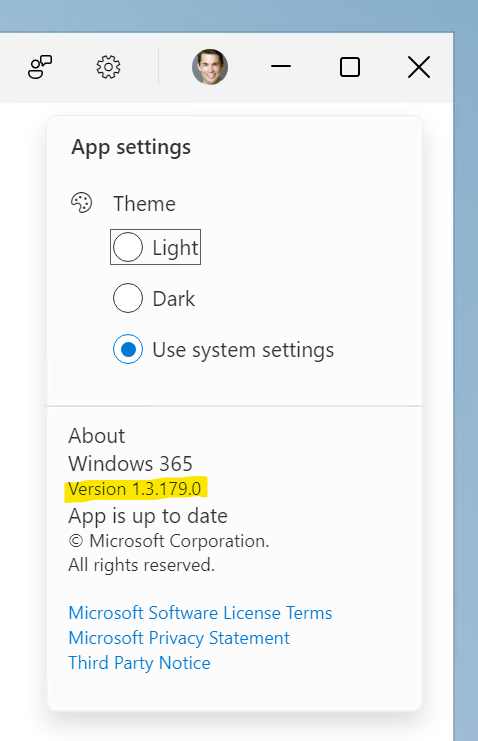Screen dimensions: 478x741
Task: Open the feedback icon in title bar
Action: [x=40, y=67]
